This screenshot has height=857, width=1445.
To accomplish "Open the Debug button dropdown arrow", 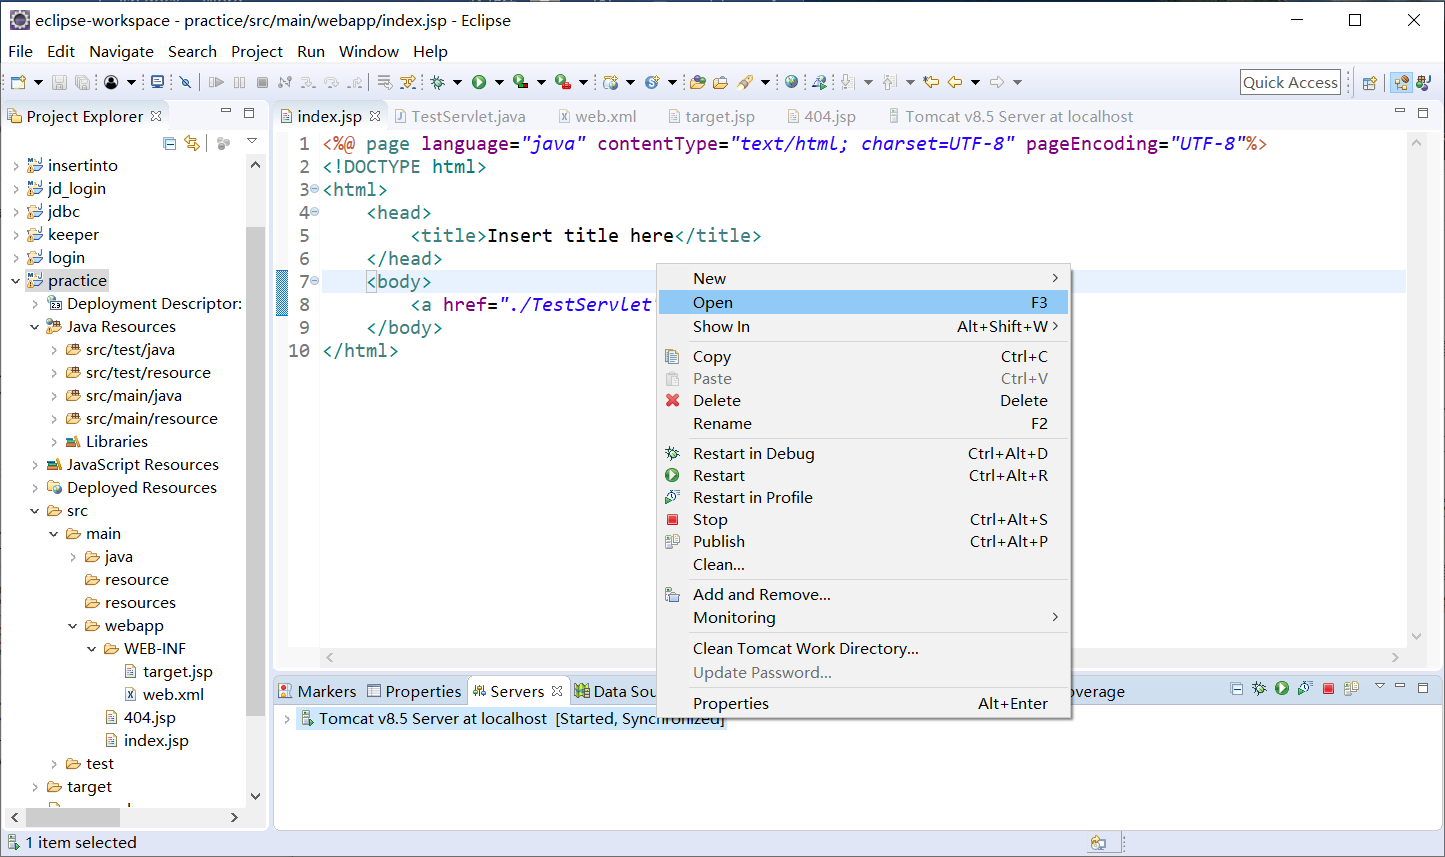I will click(457, 82).
